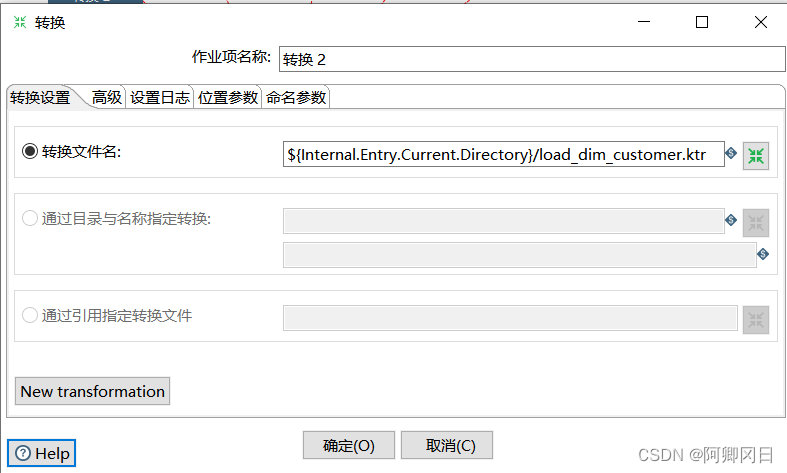Switch to the 高级 tab
This screenshot has width=787, height=473.
[107, 98]
